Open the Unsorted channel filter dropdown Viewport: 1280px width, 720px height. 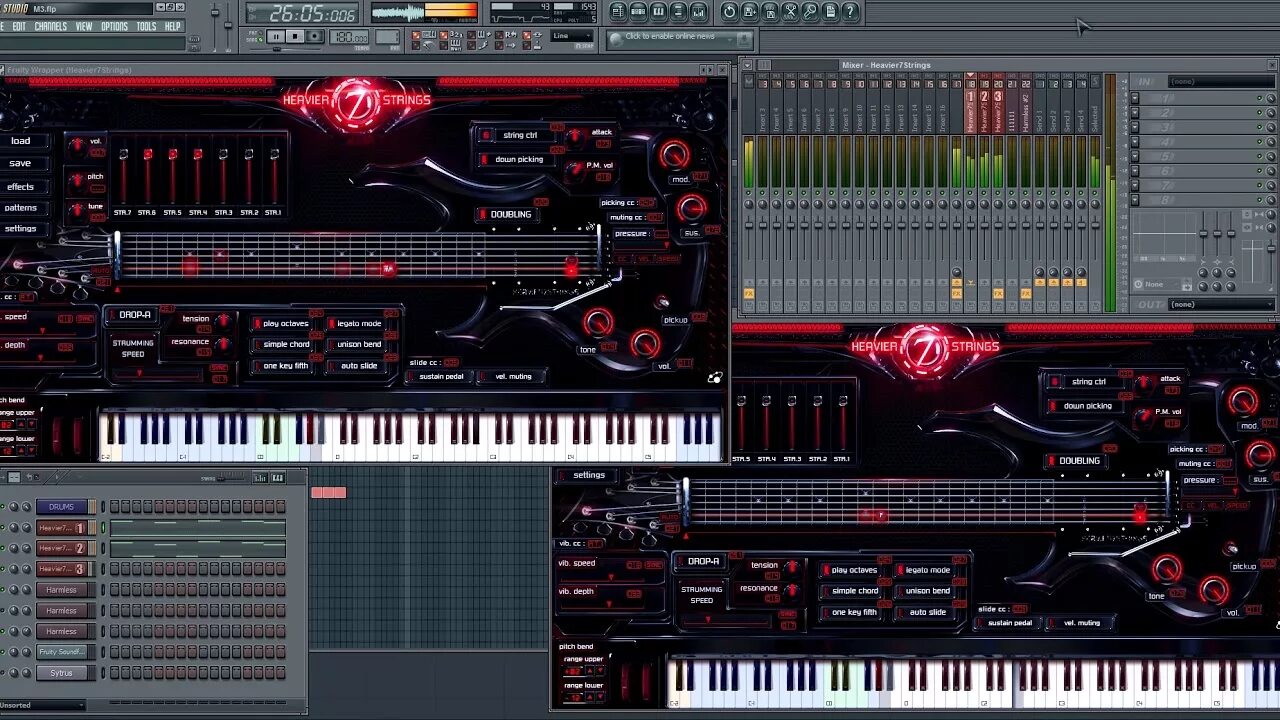click(x=42, y=706)
